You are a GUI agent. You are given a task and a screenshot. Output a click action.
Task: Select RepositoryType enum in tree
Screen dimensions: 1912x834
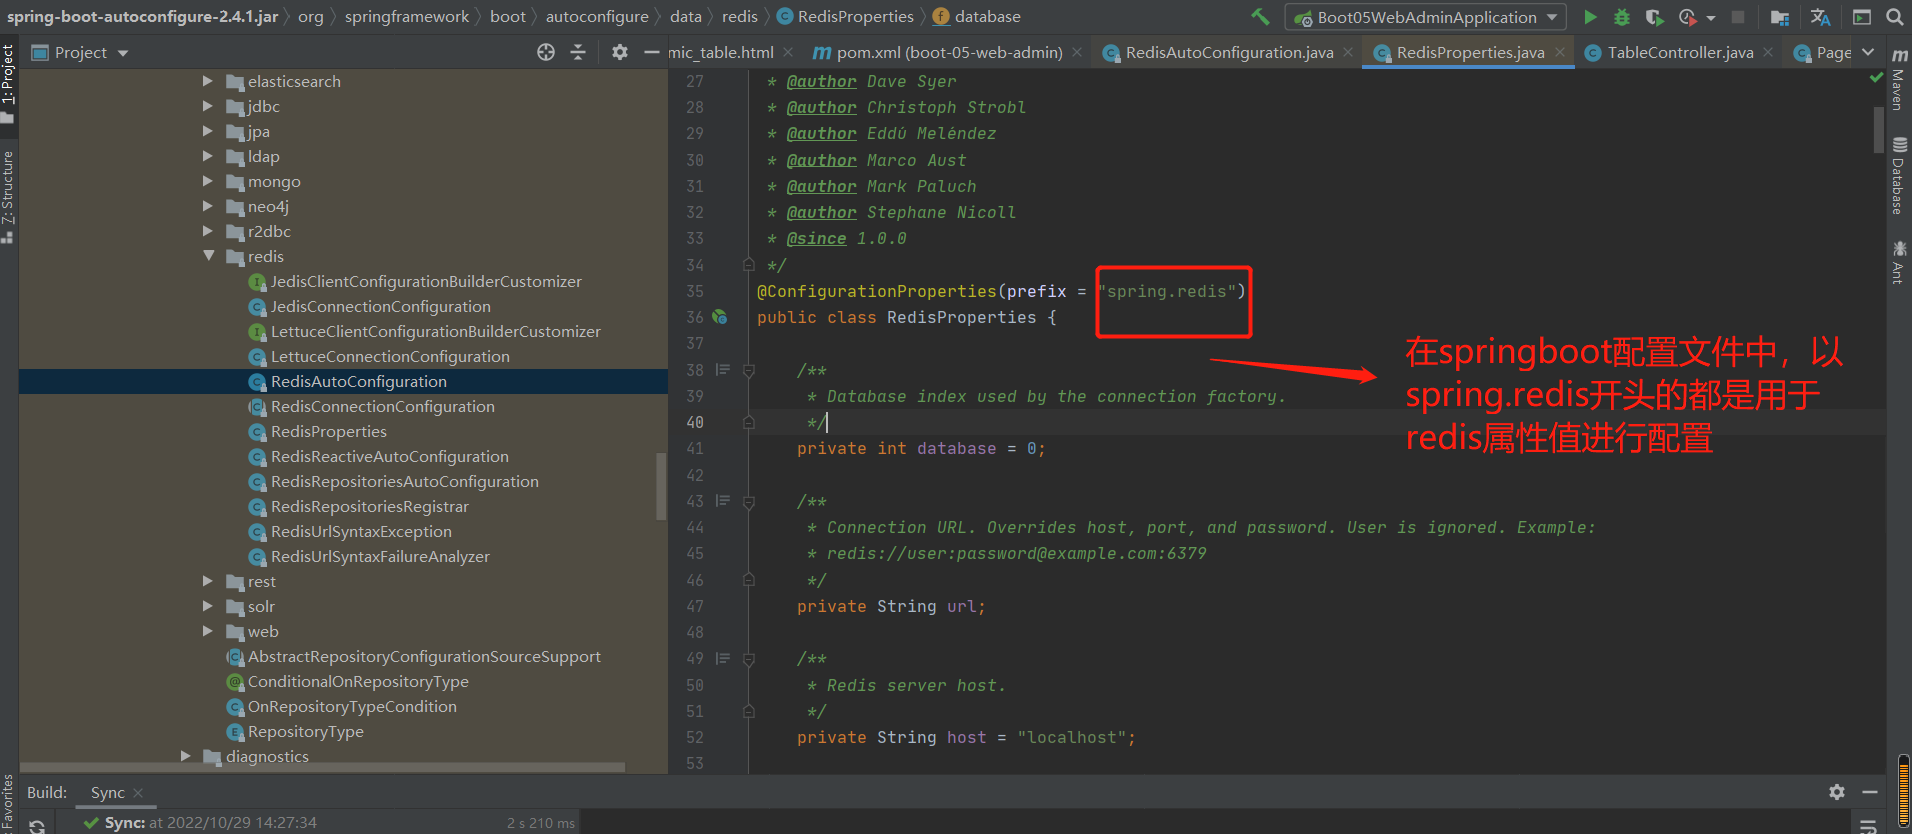[x=305, y=731]
